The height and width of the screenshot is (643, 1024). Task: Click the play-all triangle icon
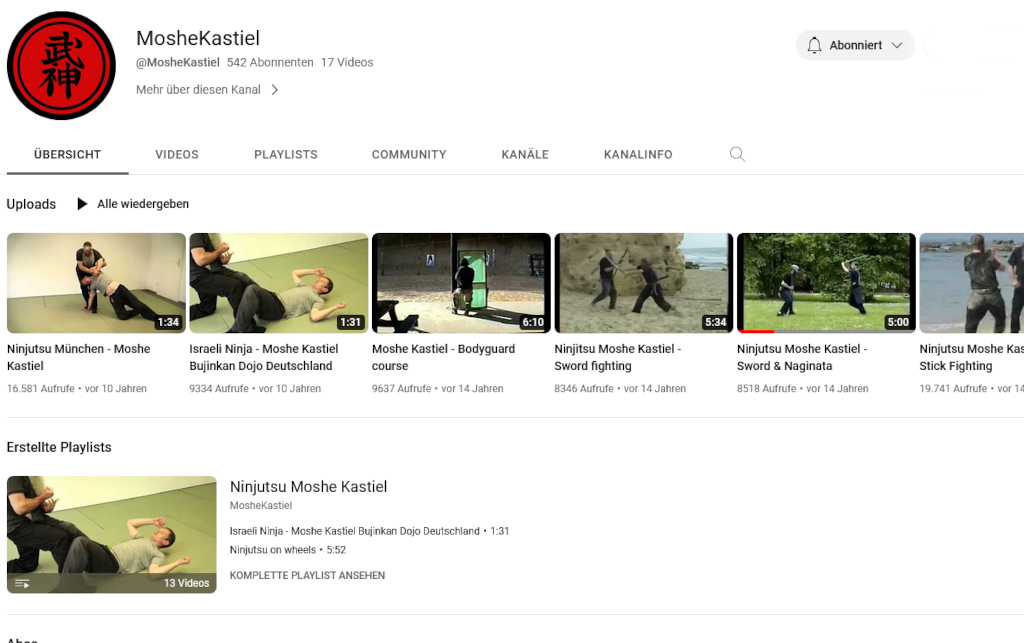point(82,204)
